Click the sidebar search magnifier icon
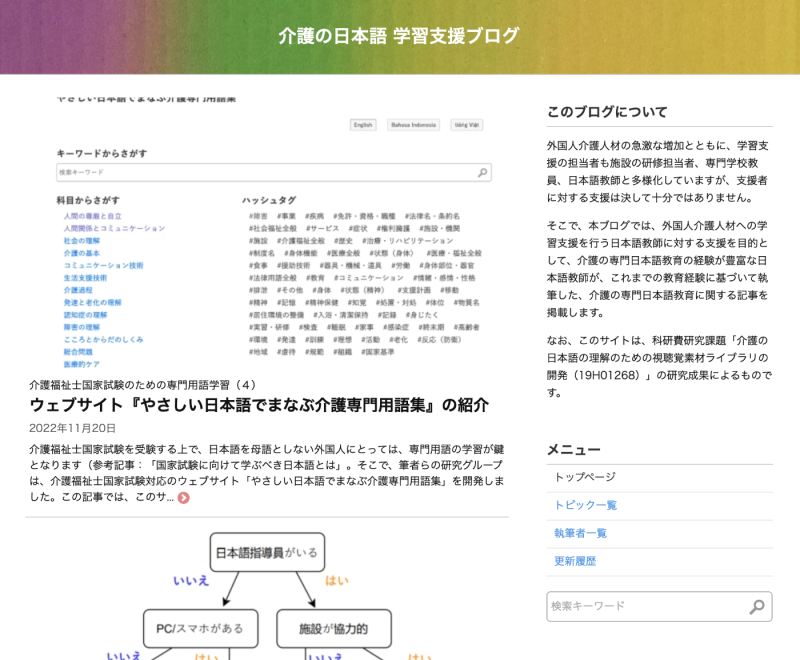800x660 pixels. click(x=757, y=606)
